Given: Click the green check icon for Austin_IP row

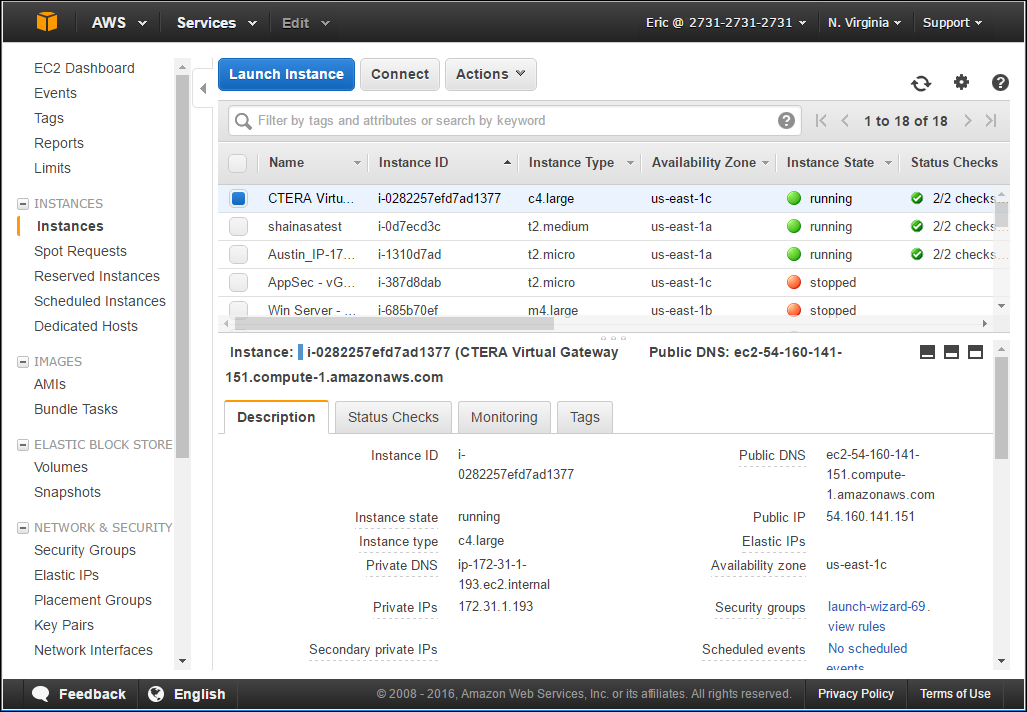Looking at the screenshot, I should tap(917, 254).
